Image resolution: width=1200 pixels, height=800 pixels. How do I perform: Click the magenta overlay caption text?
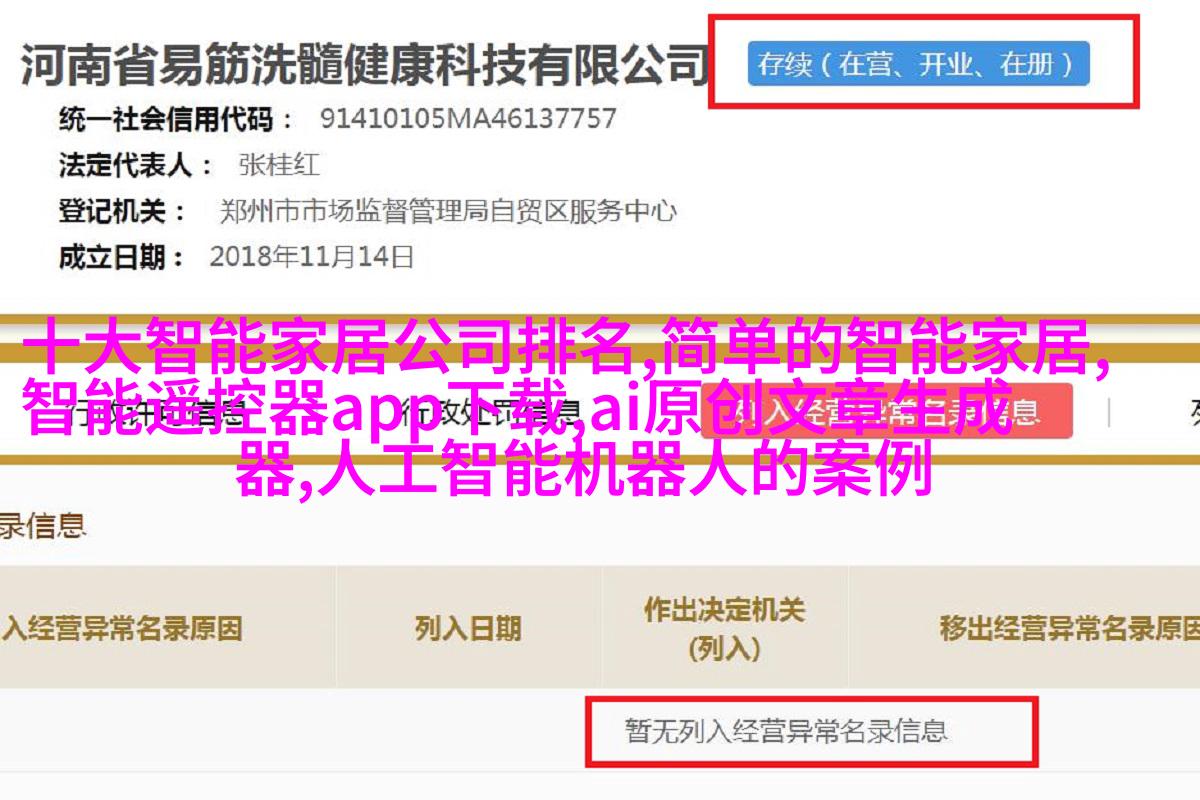coord(565,408)
